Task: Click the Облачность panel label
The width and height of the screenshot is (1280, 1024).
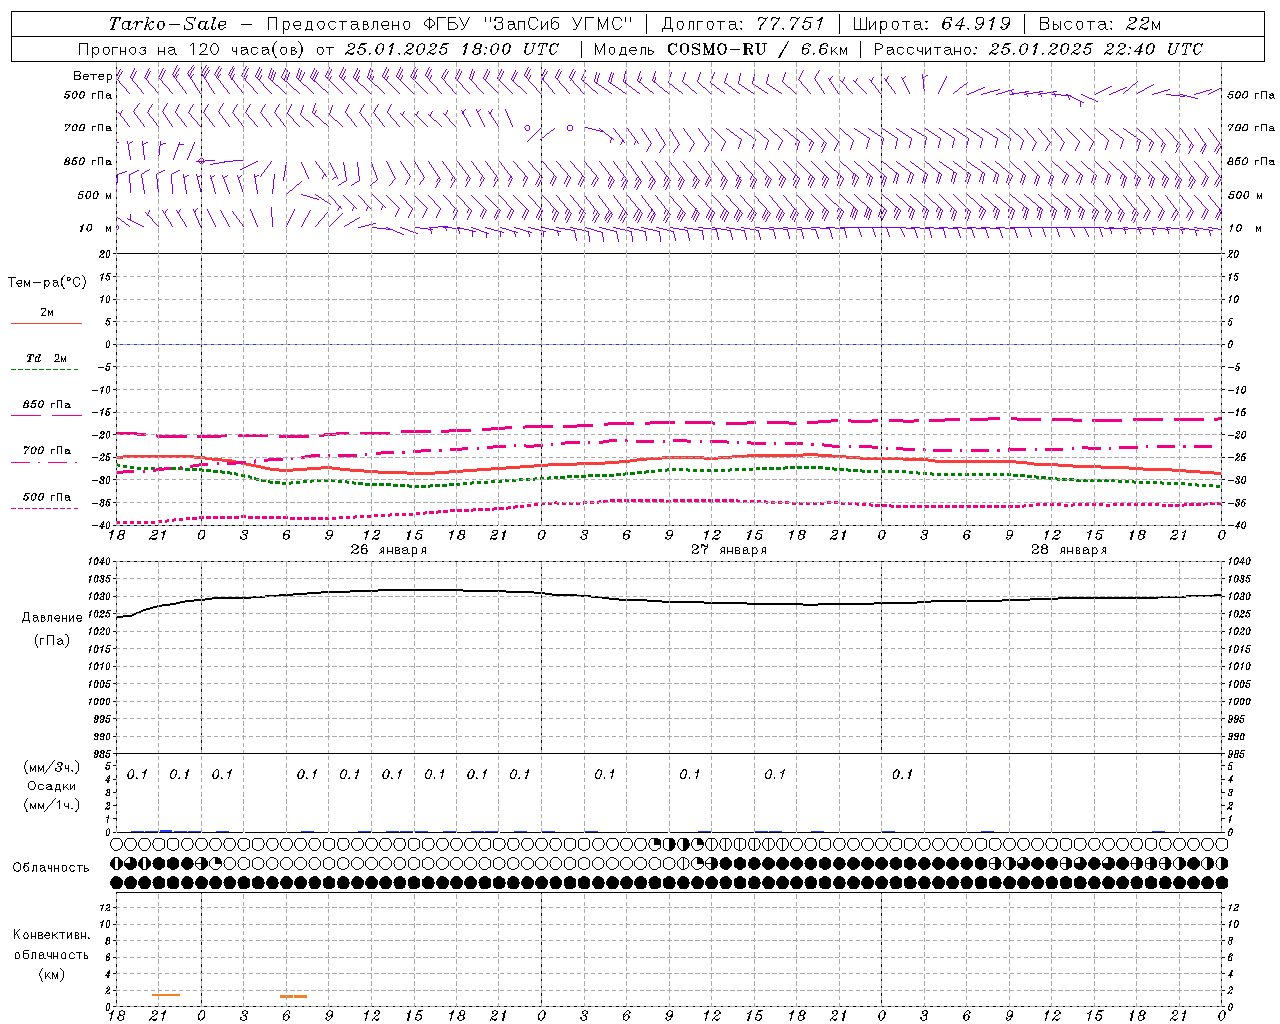Action: tap(51, 868)
